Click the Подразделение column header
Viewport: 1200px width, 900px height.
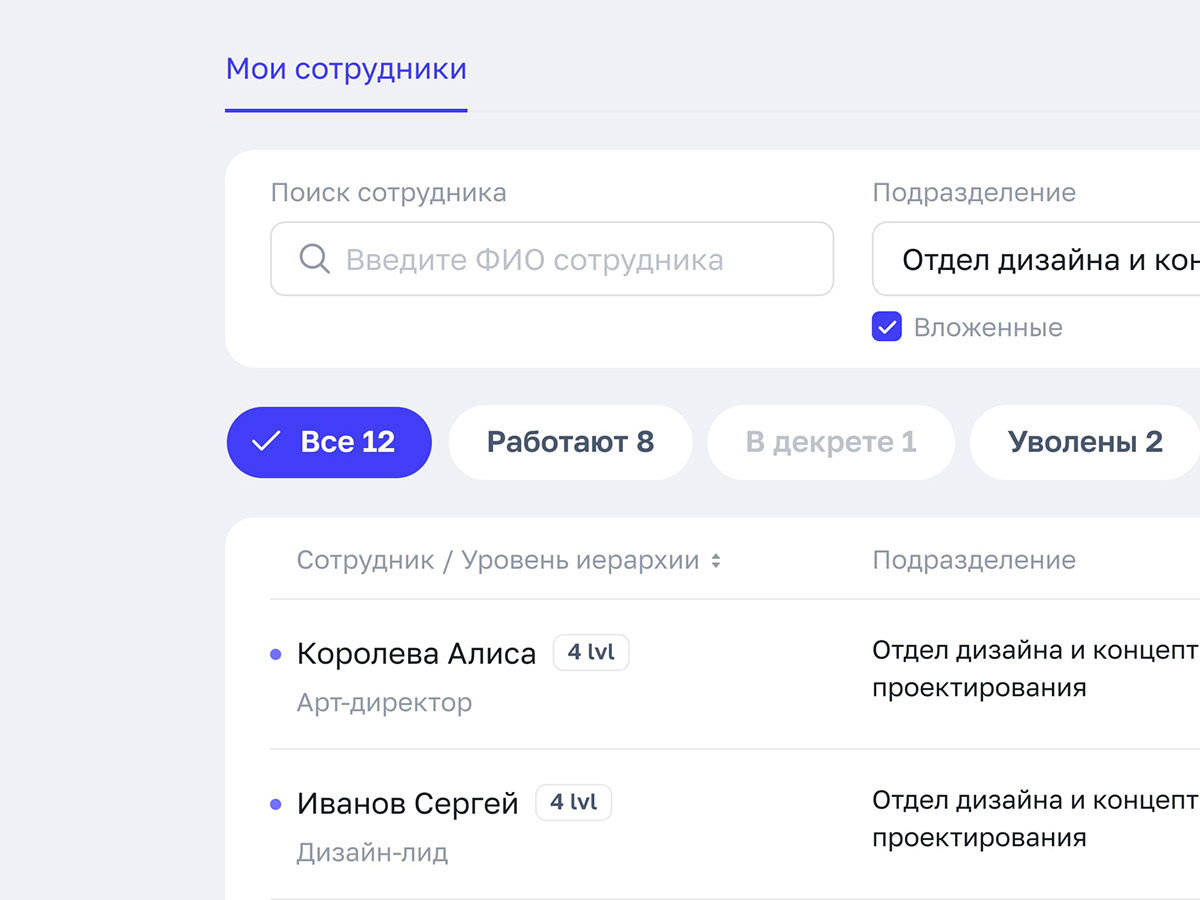click(974, 561)
